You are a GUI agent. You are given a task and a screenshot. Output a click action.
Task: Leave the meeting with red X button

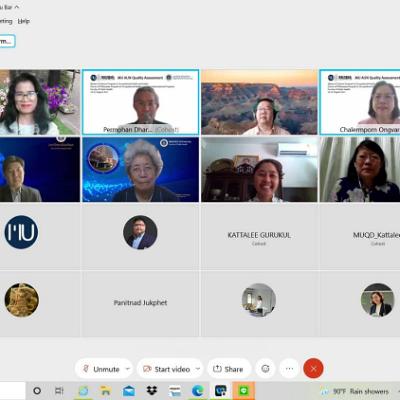(313, 369)
